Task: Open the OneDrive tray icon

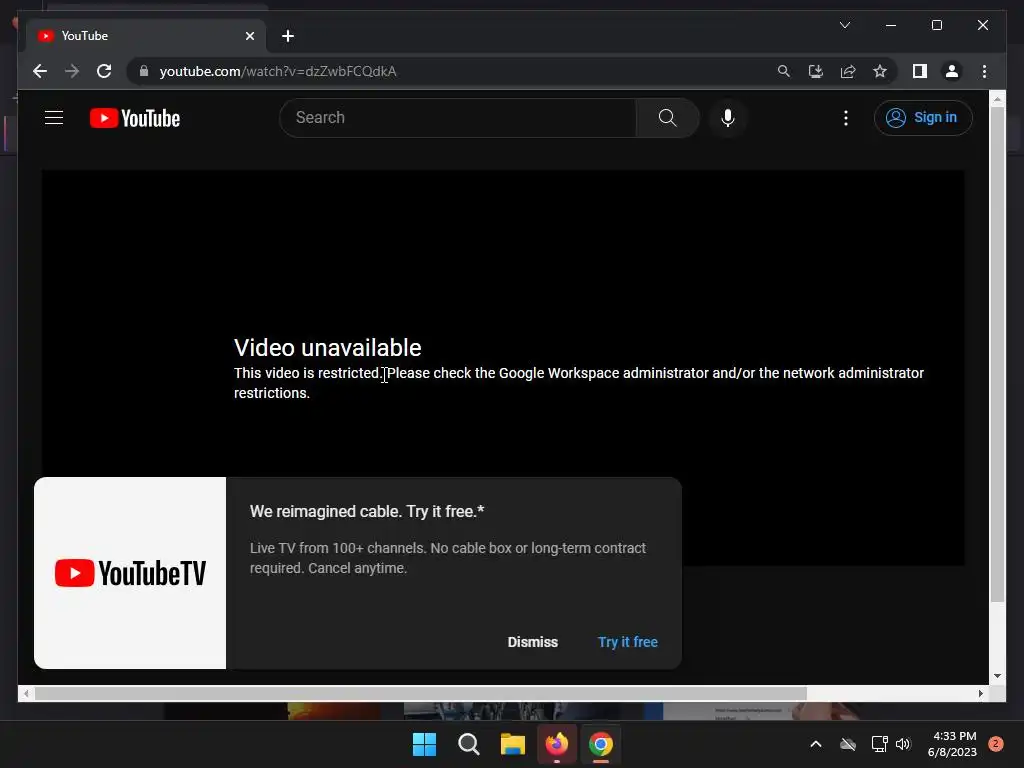Action: [x=848, y=744]
